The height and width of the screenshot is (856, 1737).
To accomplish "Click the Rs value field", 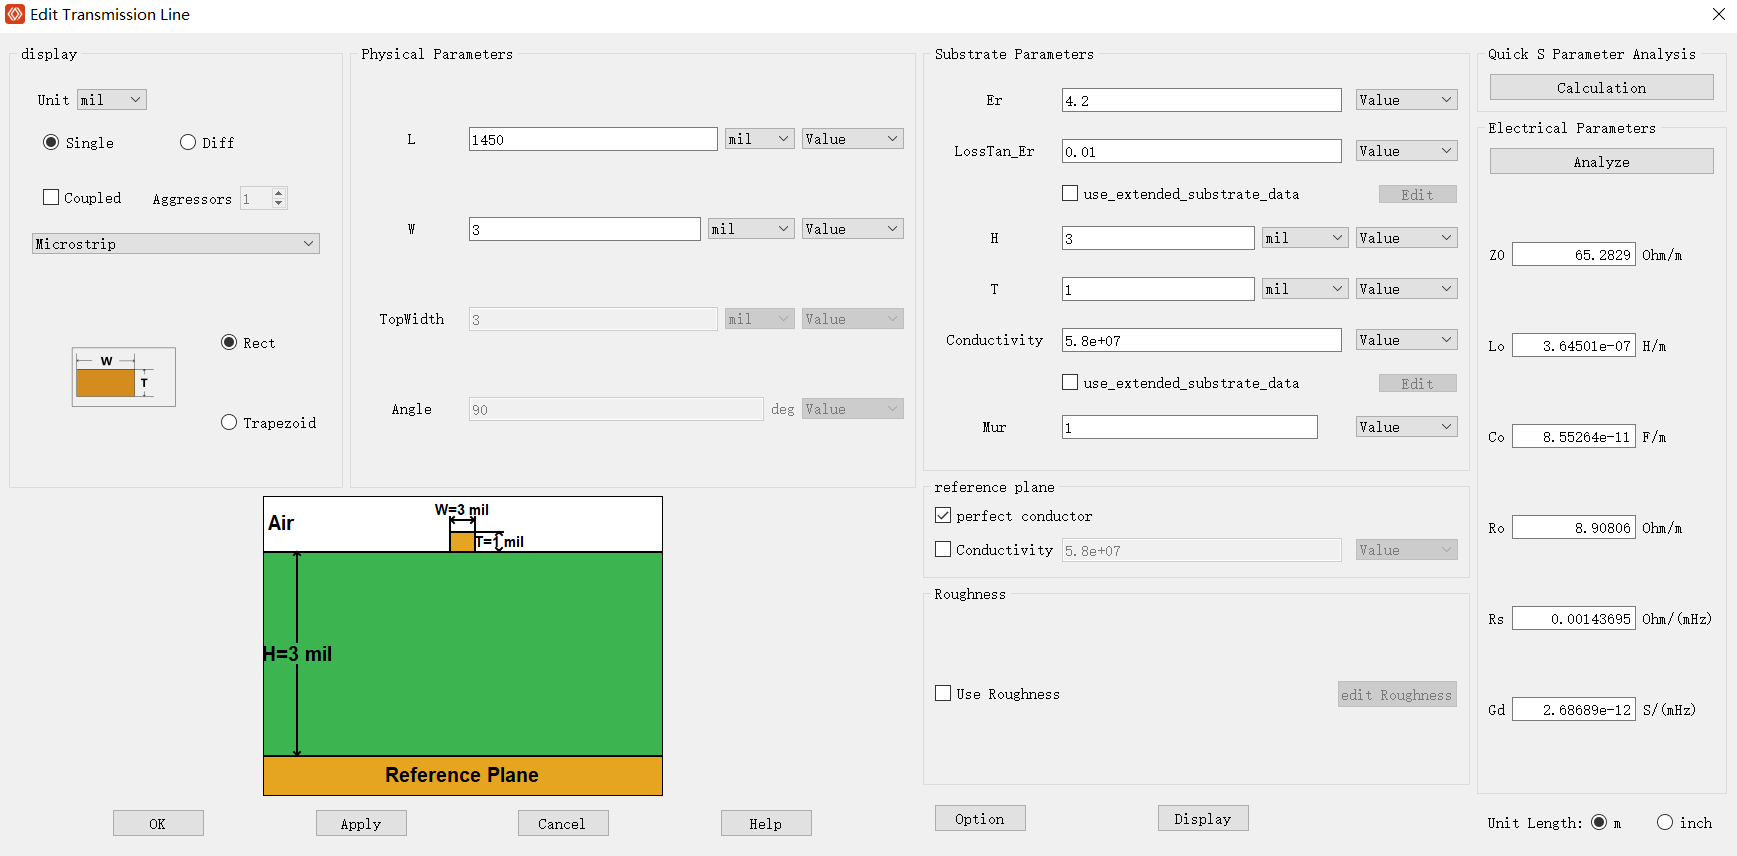I will 1574,618.
